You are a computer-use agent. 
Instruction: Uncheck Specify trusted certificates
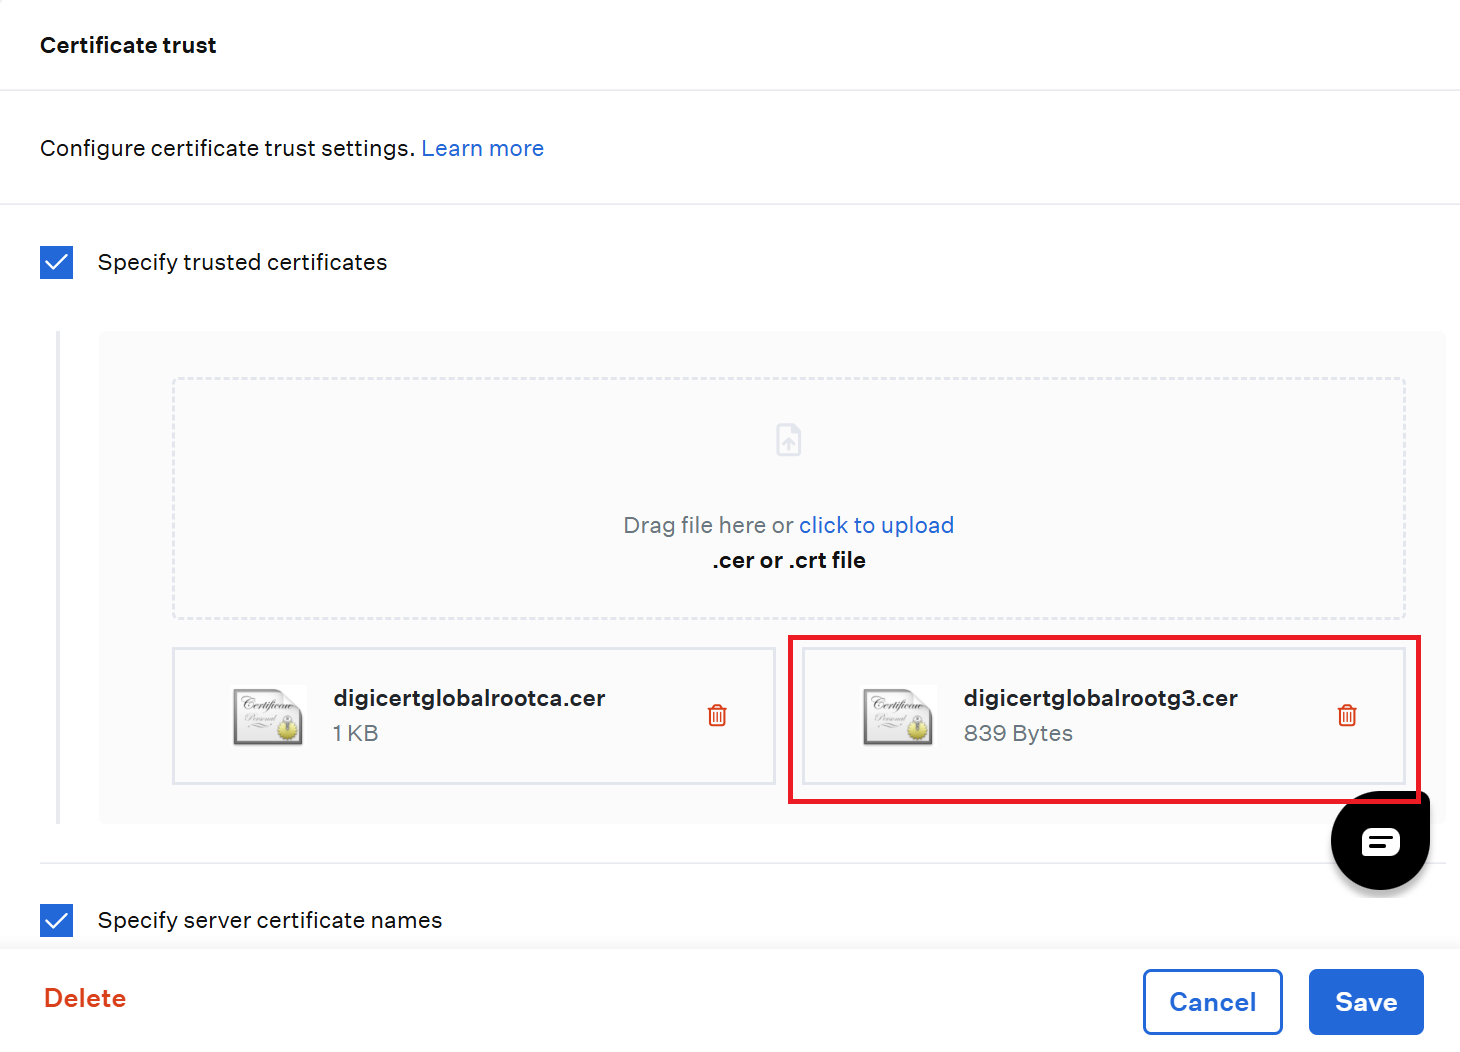57,262
